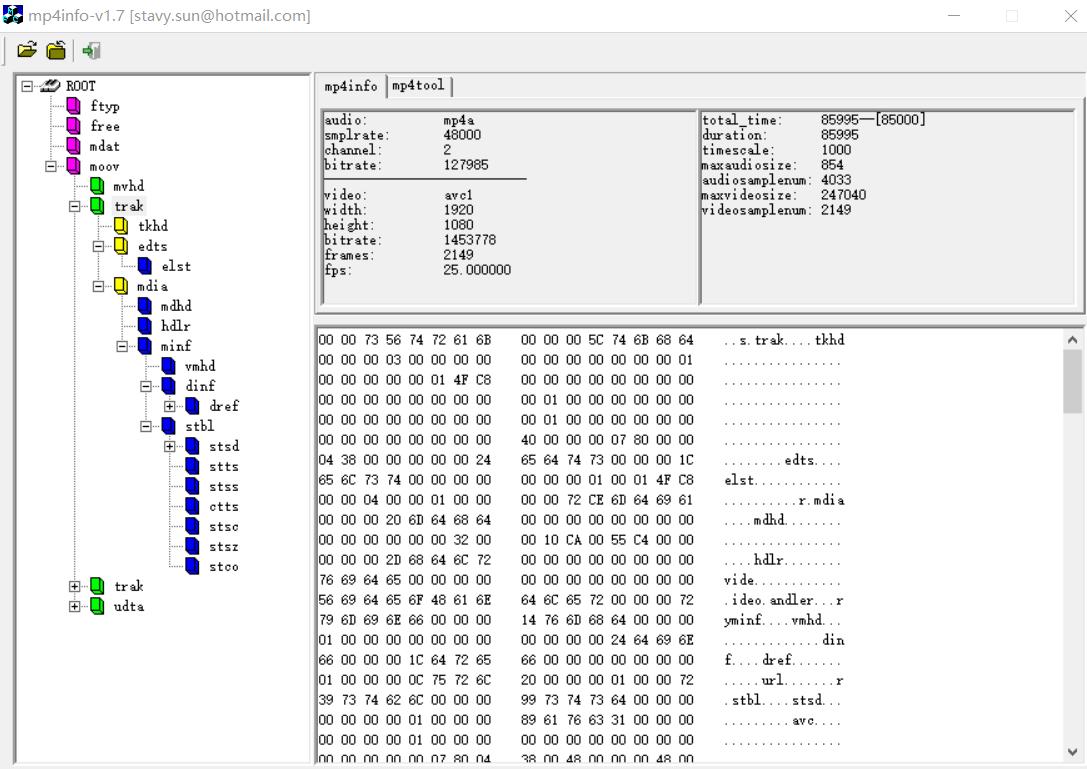The height and width of the screenshot is (769, 1087).
Task: Collapse the dinf node
Action: (146, 386)
